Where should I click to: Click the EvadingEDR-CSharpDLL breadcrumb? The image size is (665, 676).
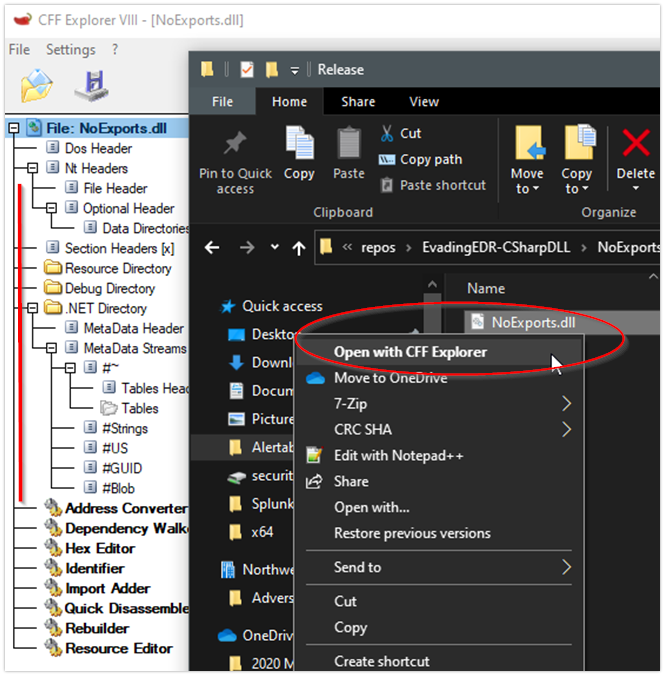(x=496, y=247)
